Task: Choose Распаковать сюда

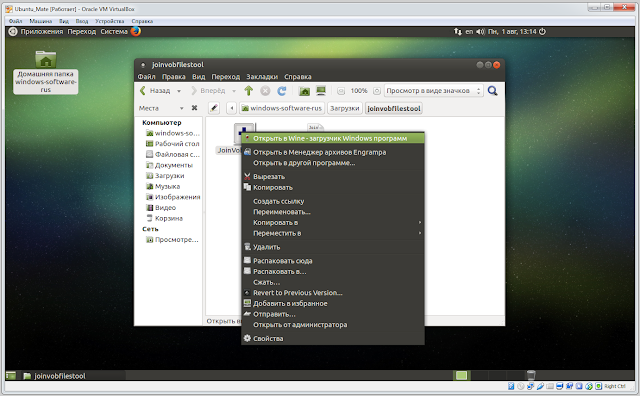Action: pyautogui.click(x=333, y=261)
